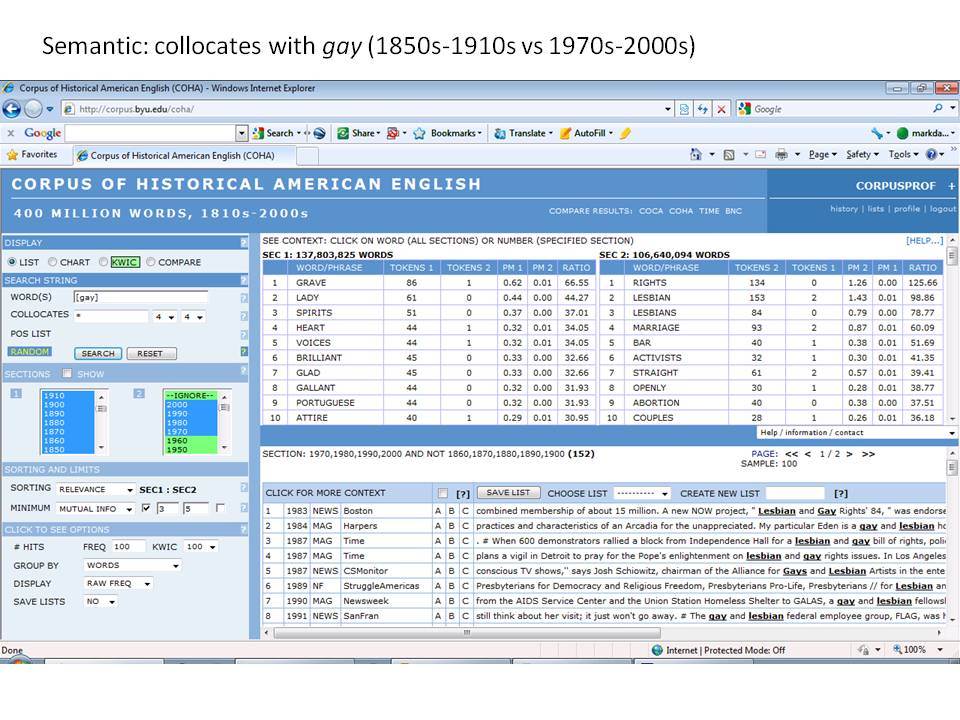Viewport: 960px width, 720px height.
Task: Click the Print icon in command bar
Action: 781,155
